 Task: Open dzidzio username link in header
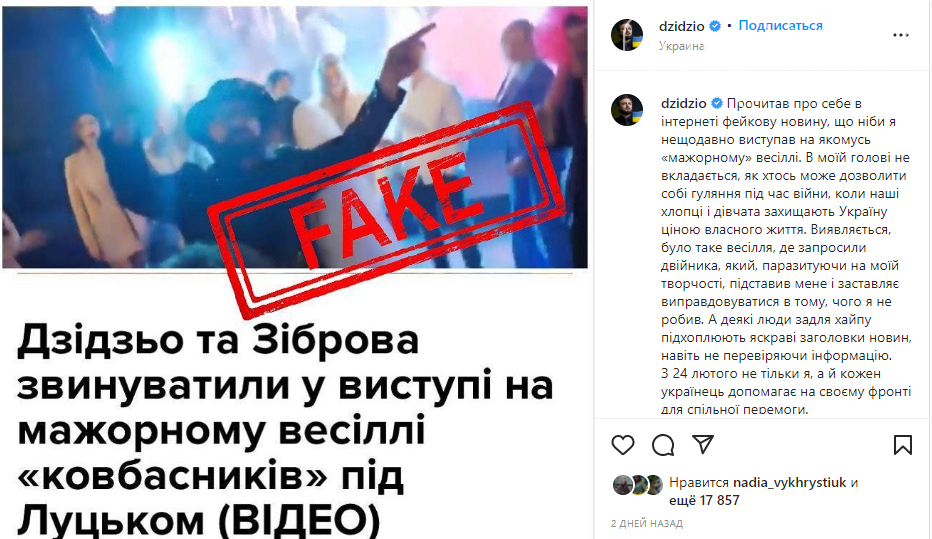click(682, 26)
